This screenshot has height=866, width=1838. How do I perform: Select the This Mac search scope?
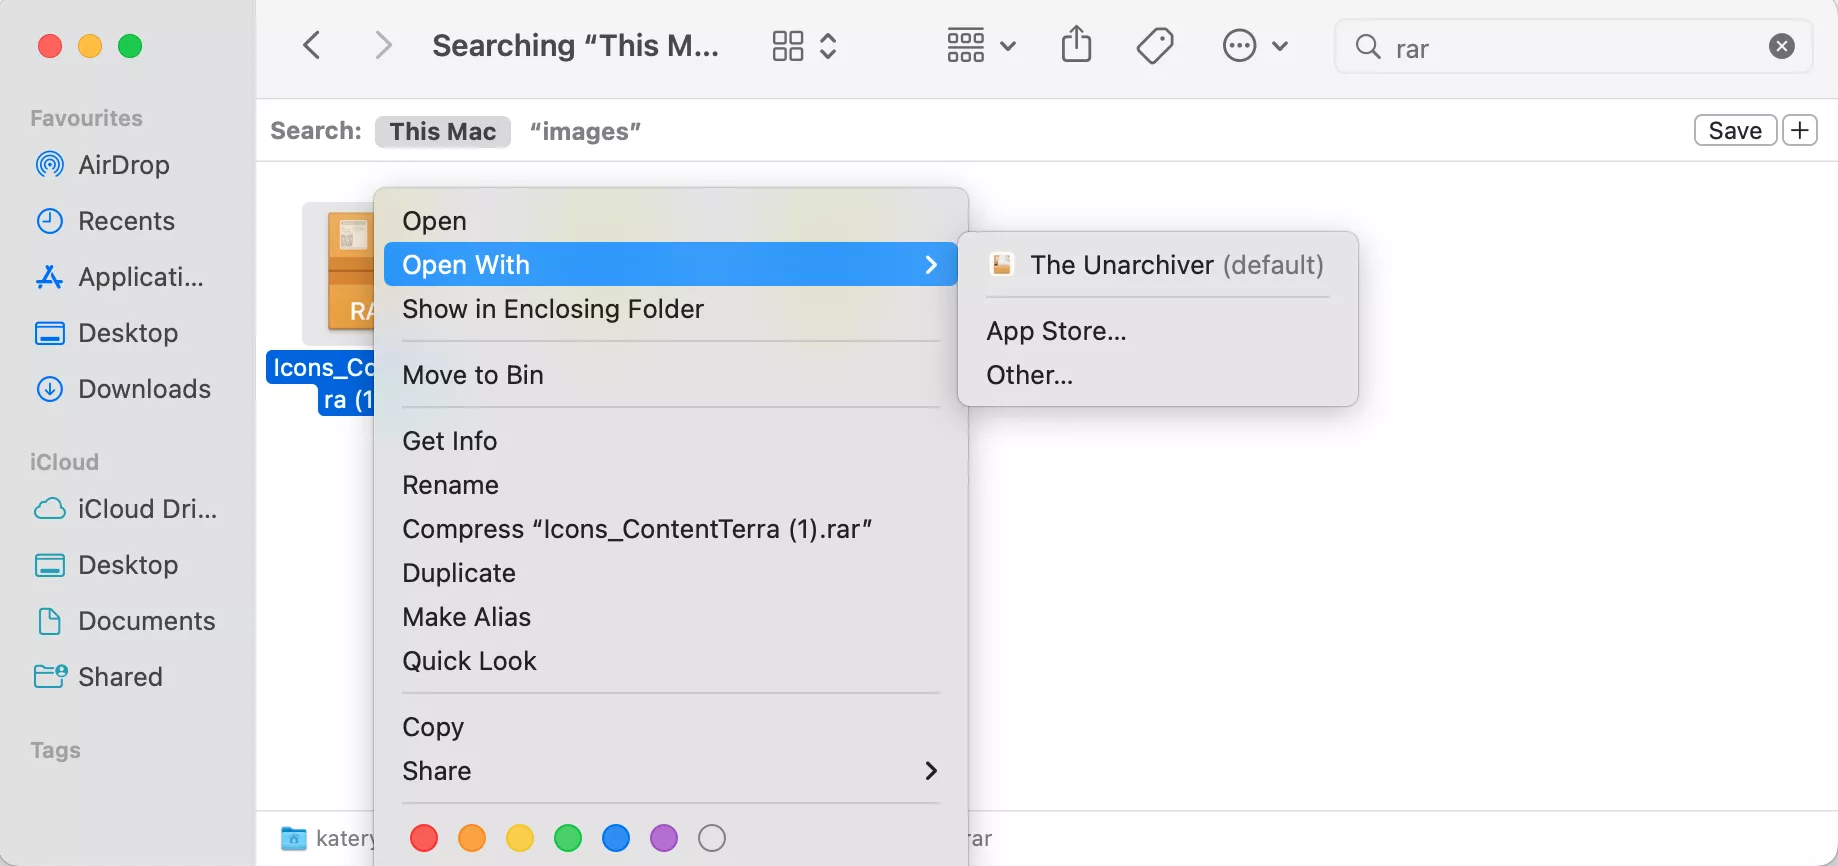443,131
